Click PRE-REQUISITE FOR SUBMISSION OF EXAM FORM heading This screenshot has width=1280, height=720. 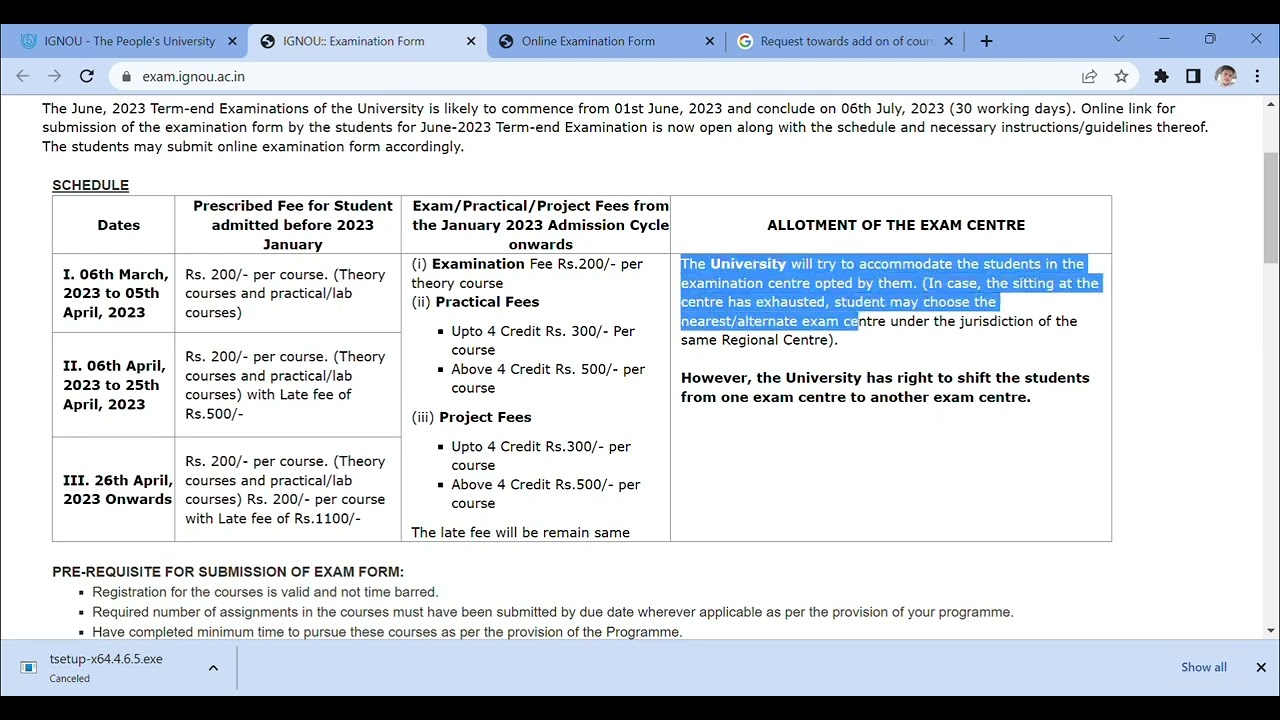pyautogui.click(x=228, y=572)
